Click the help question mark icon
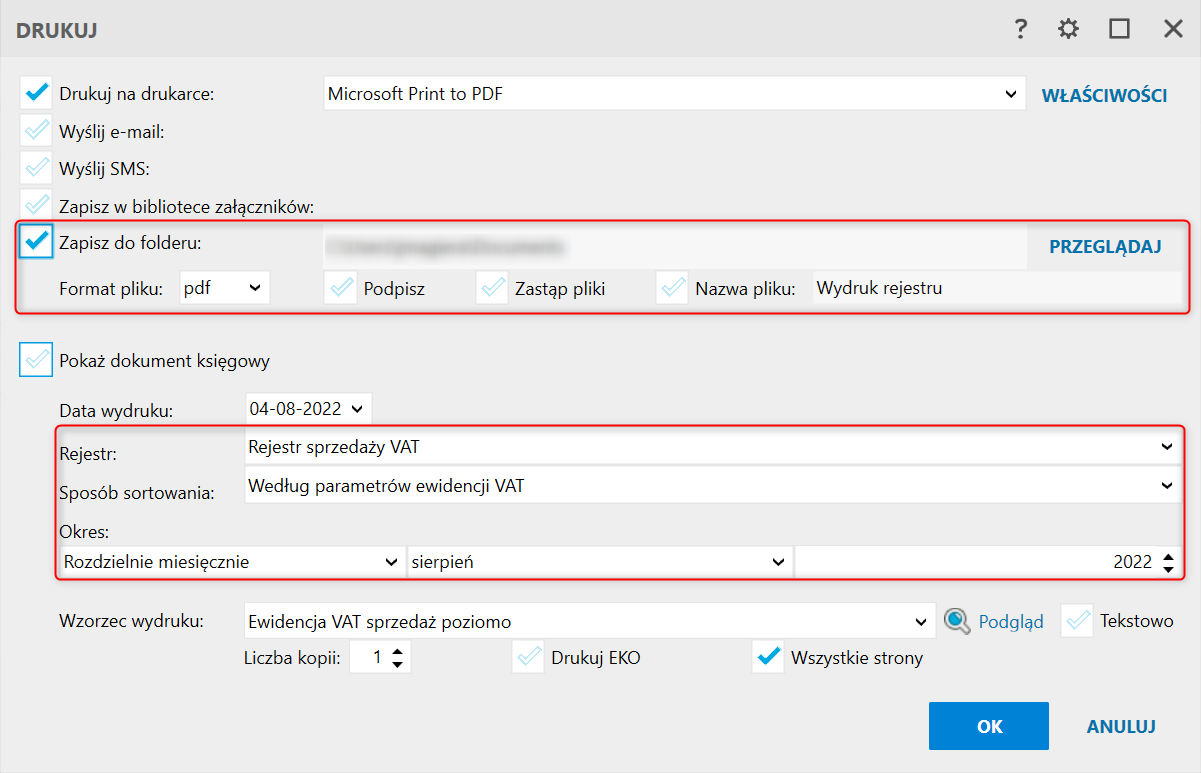The image size is (1201, 773). pos(1020,29)
